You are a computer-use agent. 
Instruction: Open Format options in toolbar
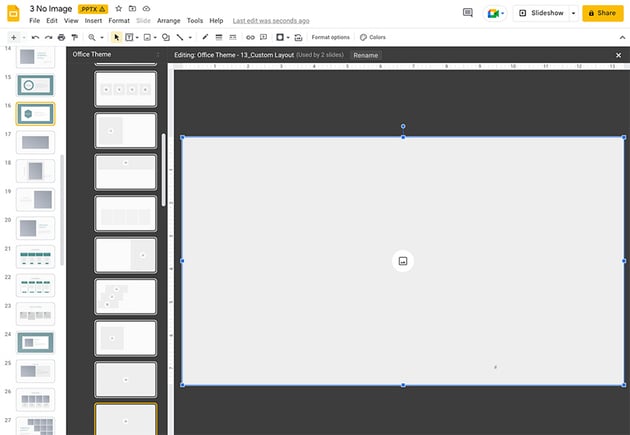[x=330, y=37]
